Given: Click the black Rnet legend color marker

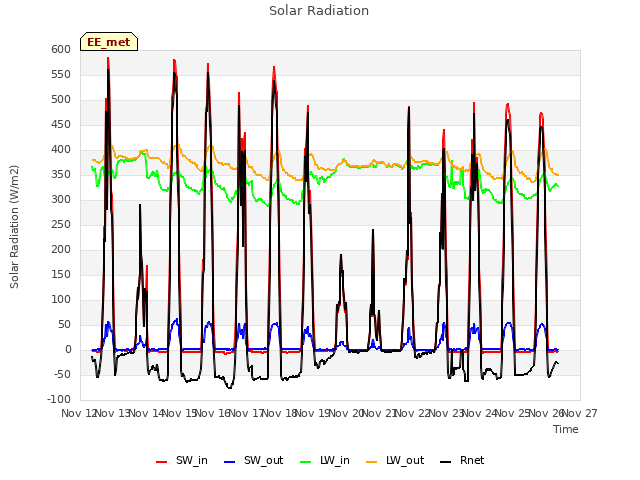Looking at the screenshot, I should [446, 462].
